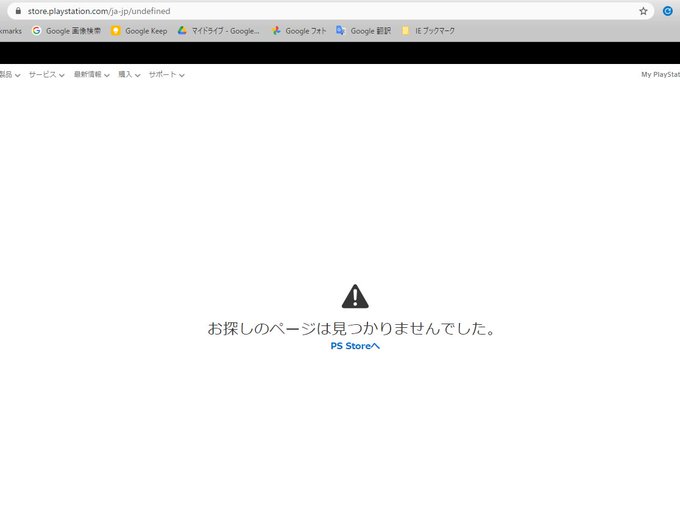
Task: Open the Google Keep bookmark
Action: click(139, 31)
